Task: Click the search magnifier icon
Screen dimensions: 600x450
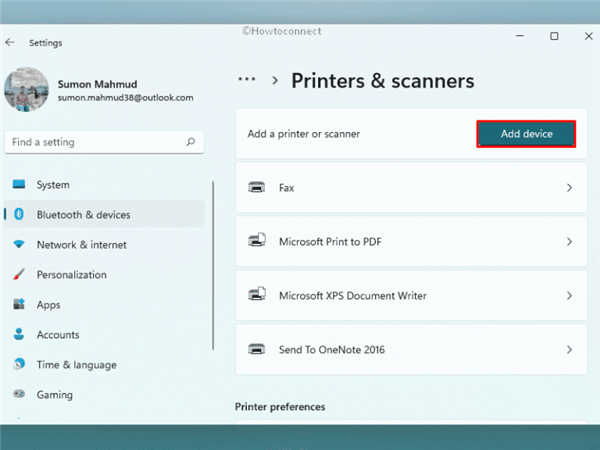Action: point(191,142)
